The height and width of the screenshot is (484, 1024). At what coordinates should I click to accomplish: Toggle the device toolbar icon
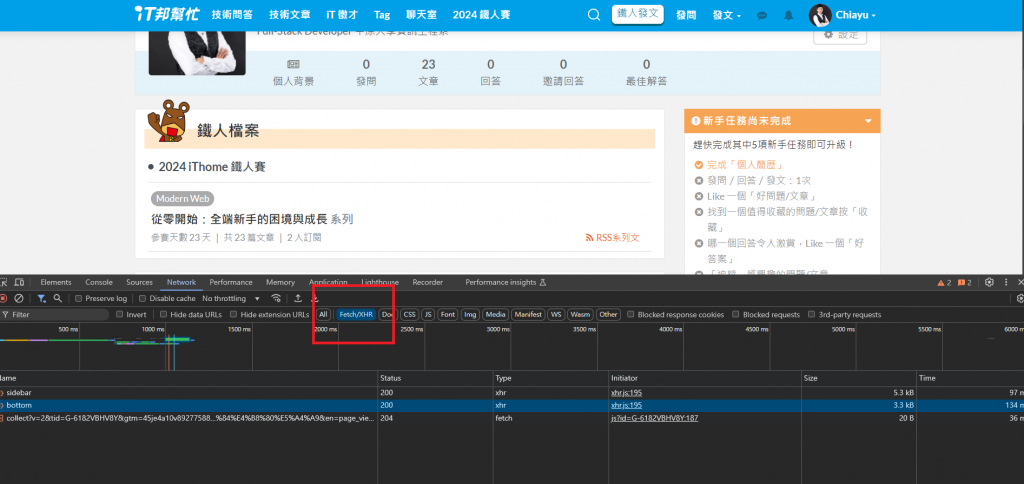20,282
